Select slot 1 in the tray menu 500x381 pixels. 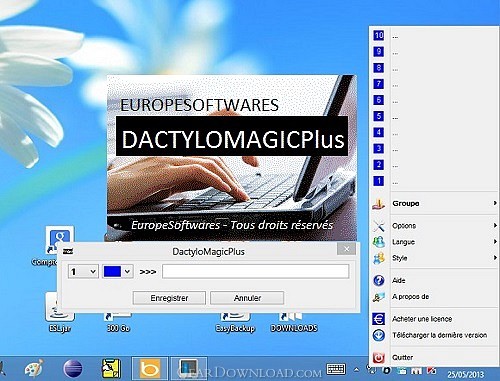(x=433, y=181)
